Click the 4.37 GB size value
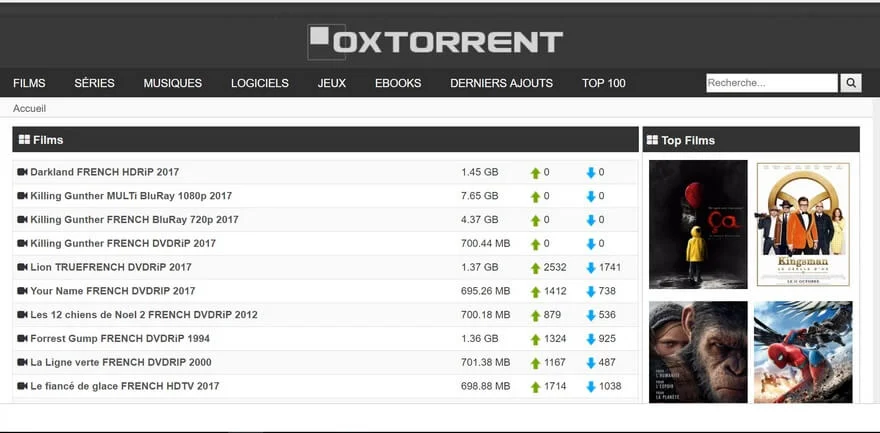Image resolution: width=880 pixels, height=433 pixels. 480,220
